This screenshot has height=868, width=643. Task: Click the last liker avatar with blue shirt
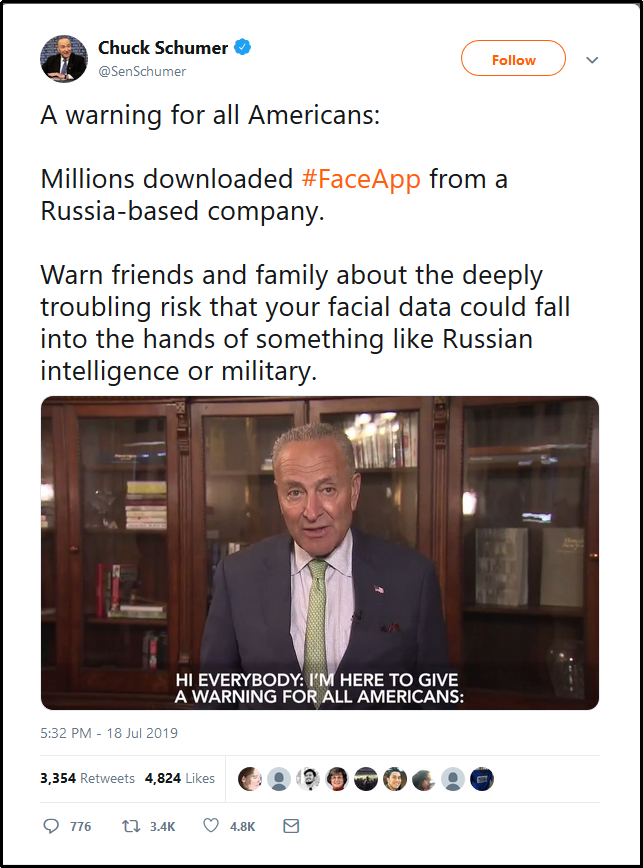tap(482, 779)
